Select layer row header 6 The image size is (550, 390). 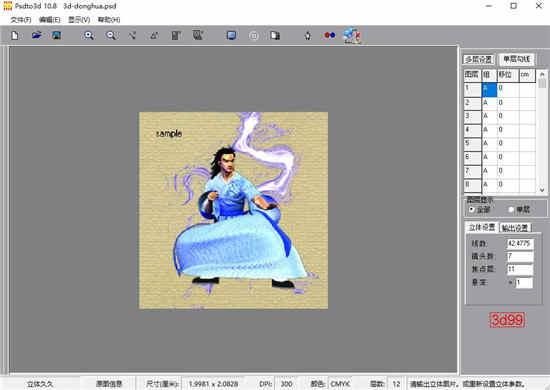[472, 157]
